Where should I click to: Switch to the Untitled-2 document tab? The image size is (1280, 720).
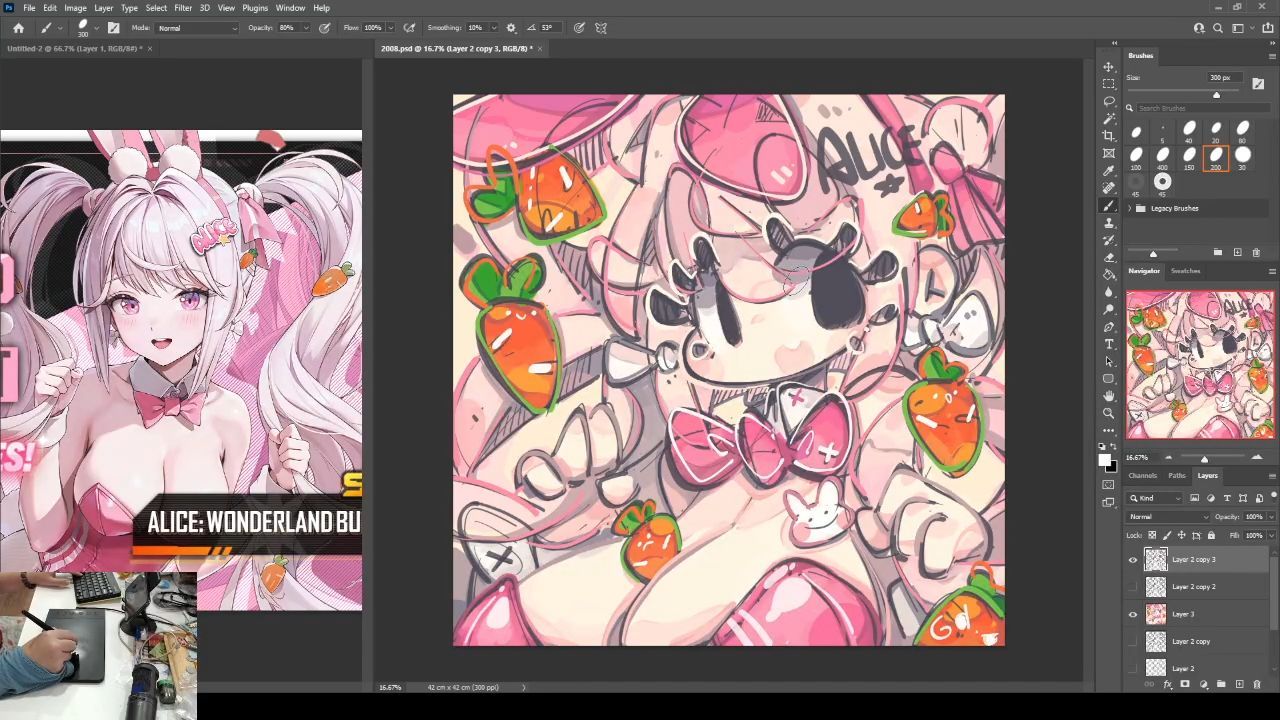pos(74,48)
